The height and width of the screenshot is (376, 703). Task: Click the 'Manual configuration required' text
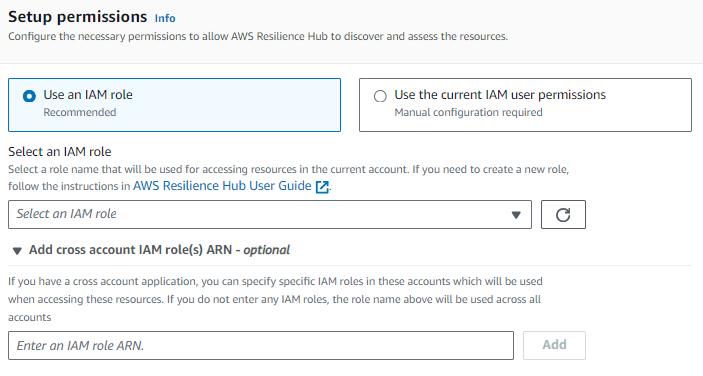[x=469, y=112]
